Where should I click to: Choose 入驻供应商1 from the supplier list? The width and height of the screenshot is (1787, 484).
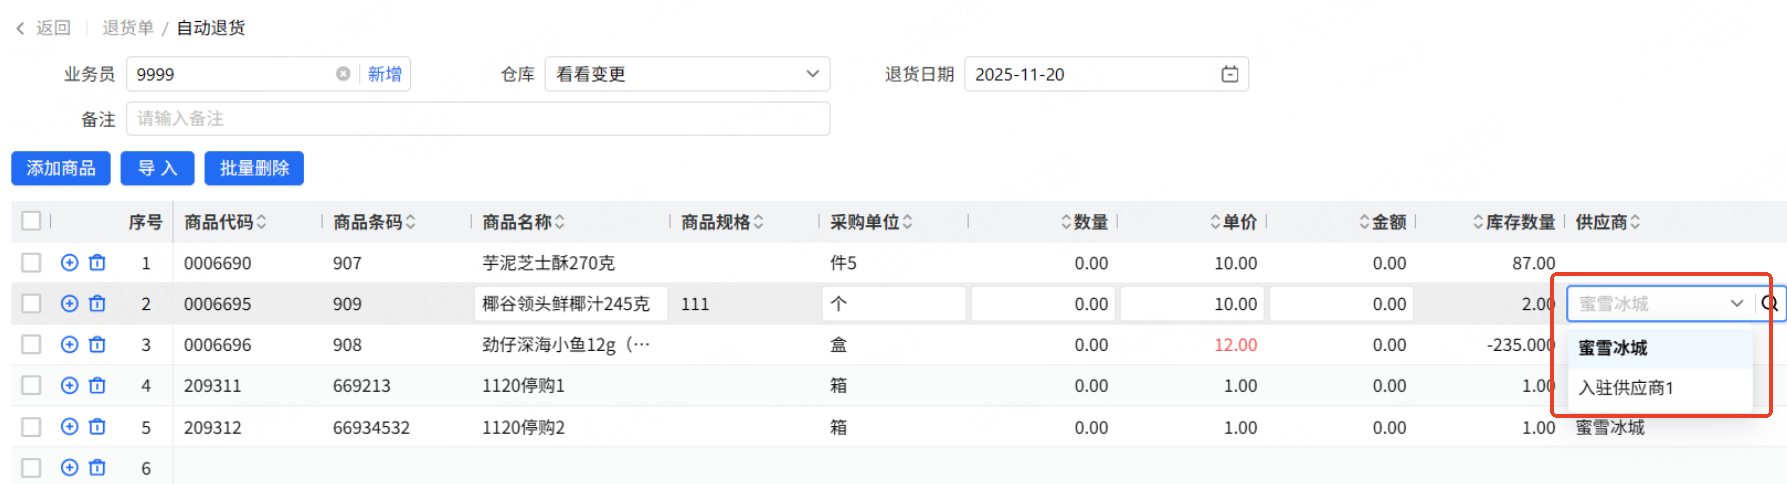(x=1626, y=388)
